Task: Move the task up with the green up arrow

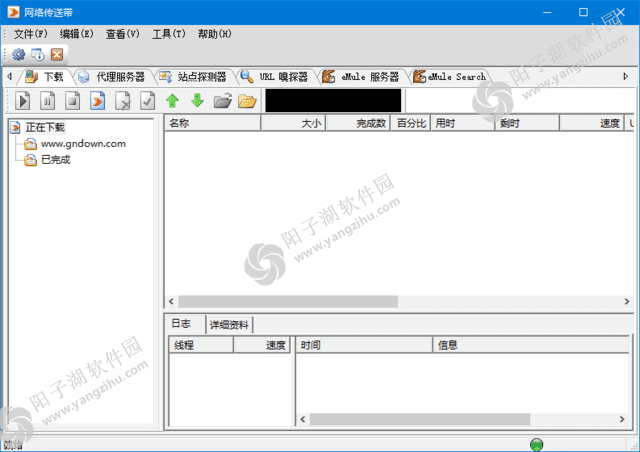Action: tap(172, 101)
